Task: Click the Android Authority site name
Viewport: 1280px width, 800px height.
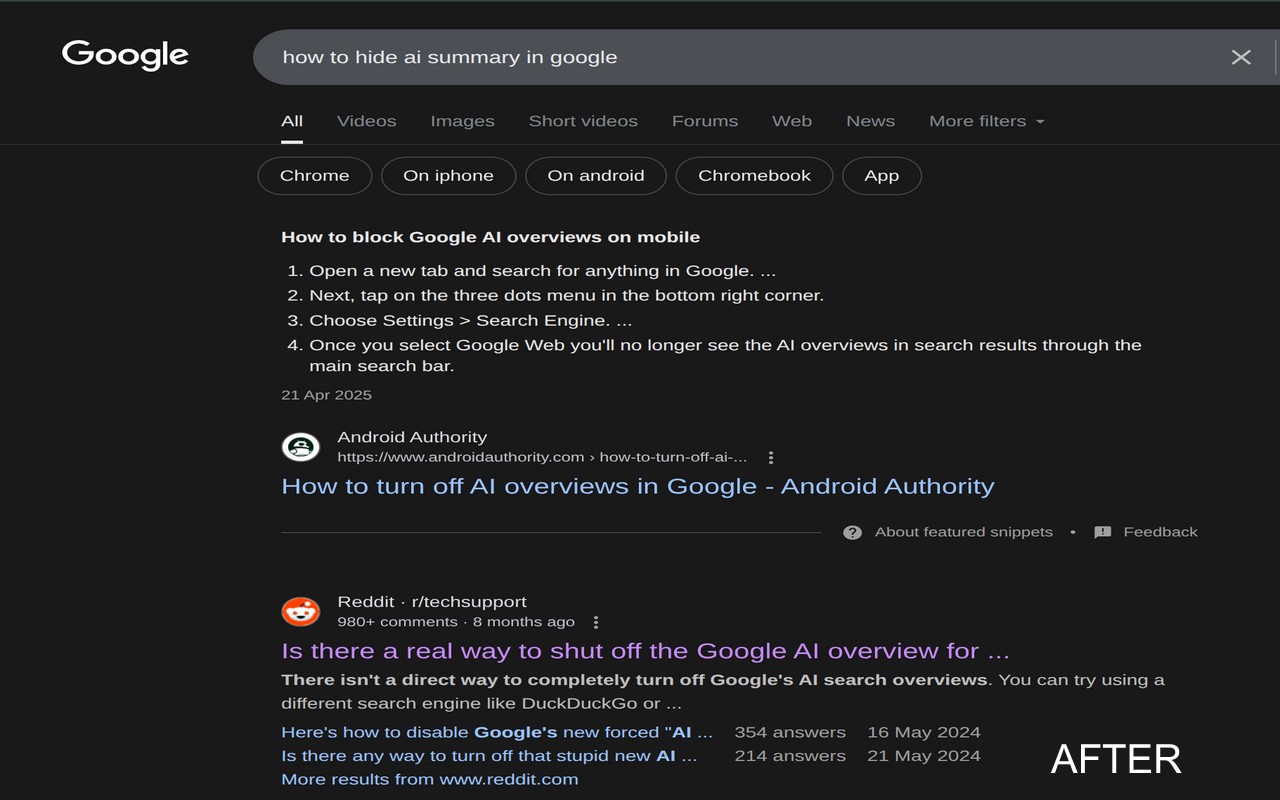Action: (412, 437)
